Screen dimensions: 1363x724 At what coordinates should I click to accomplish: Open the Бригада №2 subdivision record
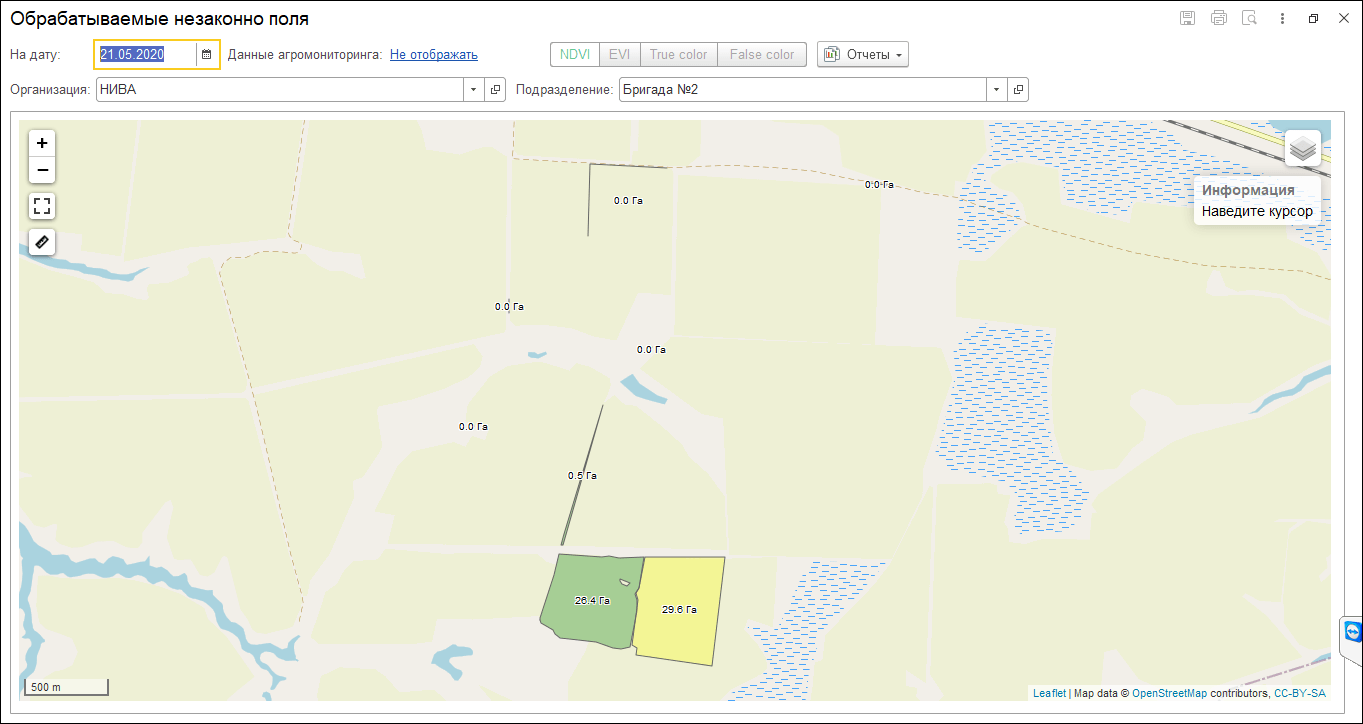pos(1018,89)
